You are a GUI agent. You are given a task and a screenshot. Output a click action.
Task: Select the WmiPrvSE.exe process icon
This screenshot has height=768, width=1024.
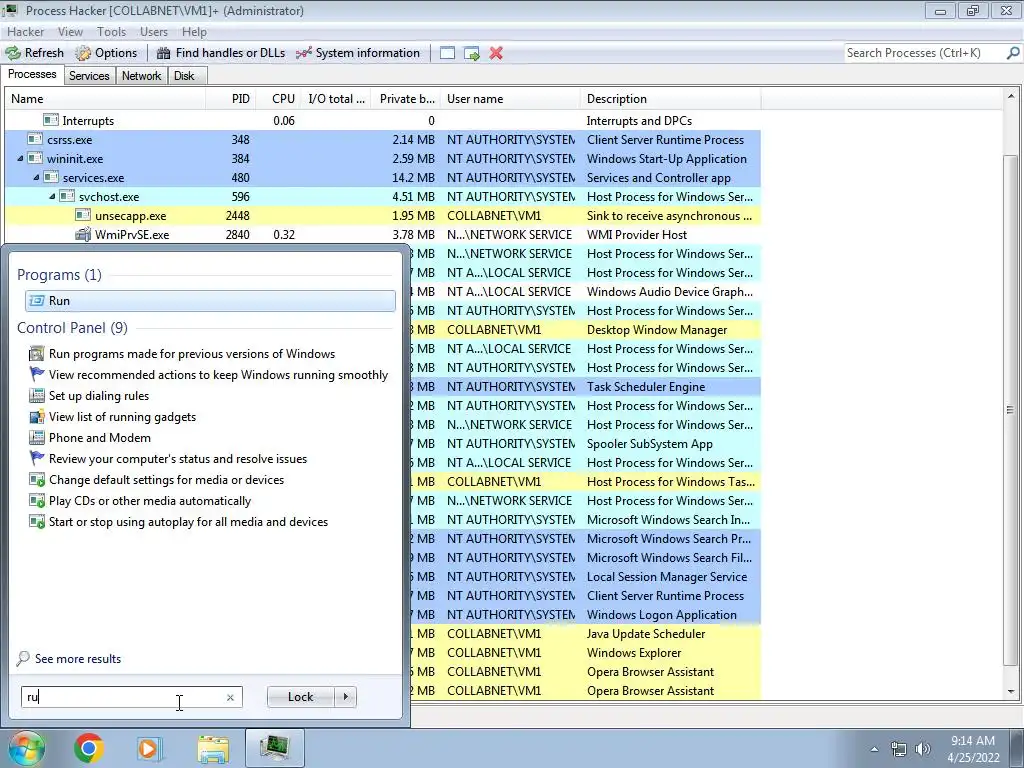[x=83, y=234]
